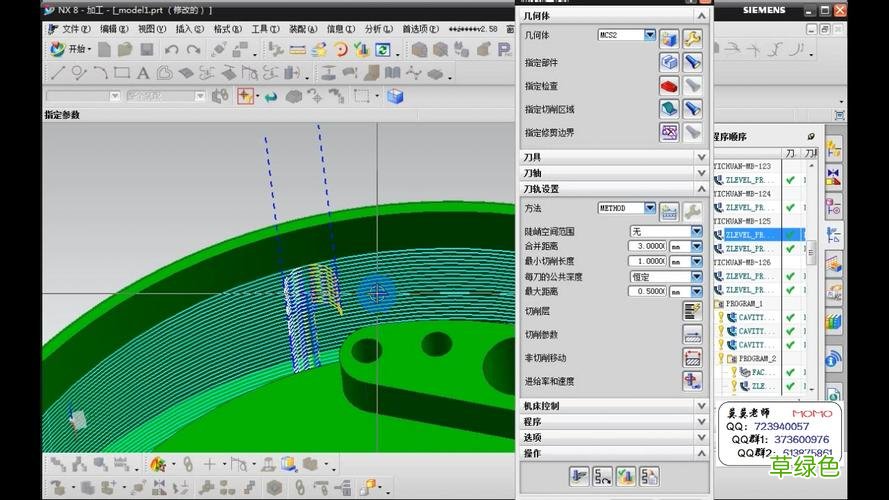Open Feeds and Speeds (进给率和速度) icon

[691, 381]
